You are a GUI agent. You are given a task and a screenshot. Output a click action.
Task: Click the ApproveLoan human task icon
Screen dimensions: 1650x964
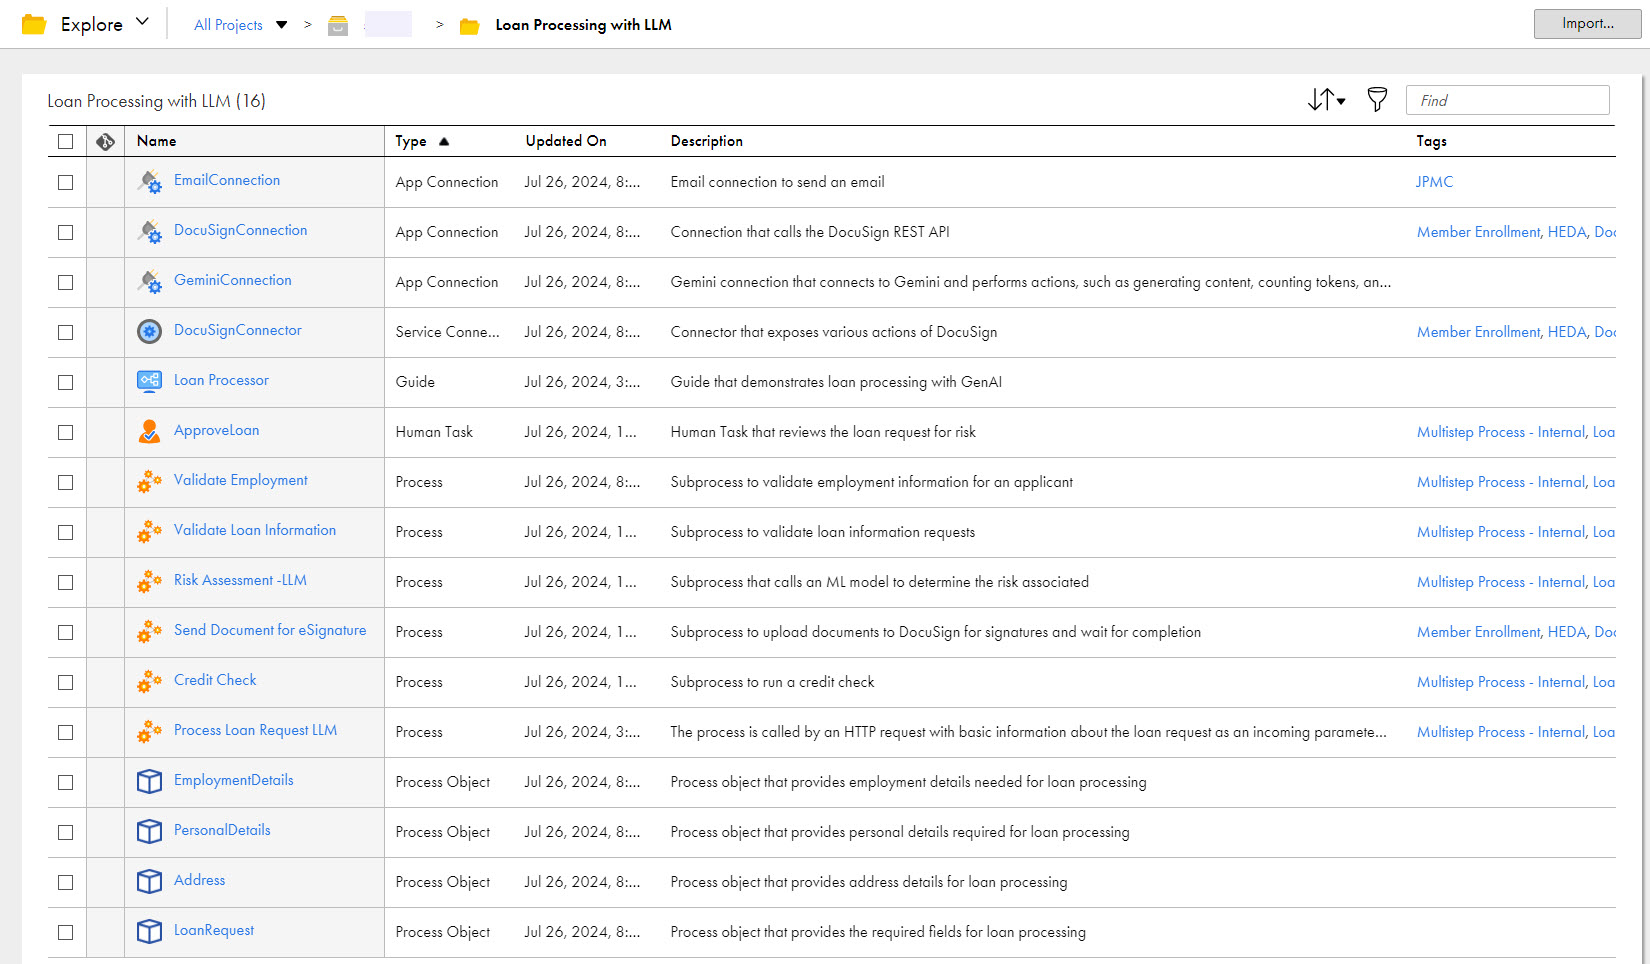(x=149, y=431)
